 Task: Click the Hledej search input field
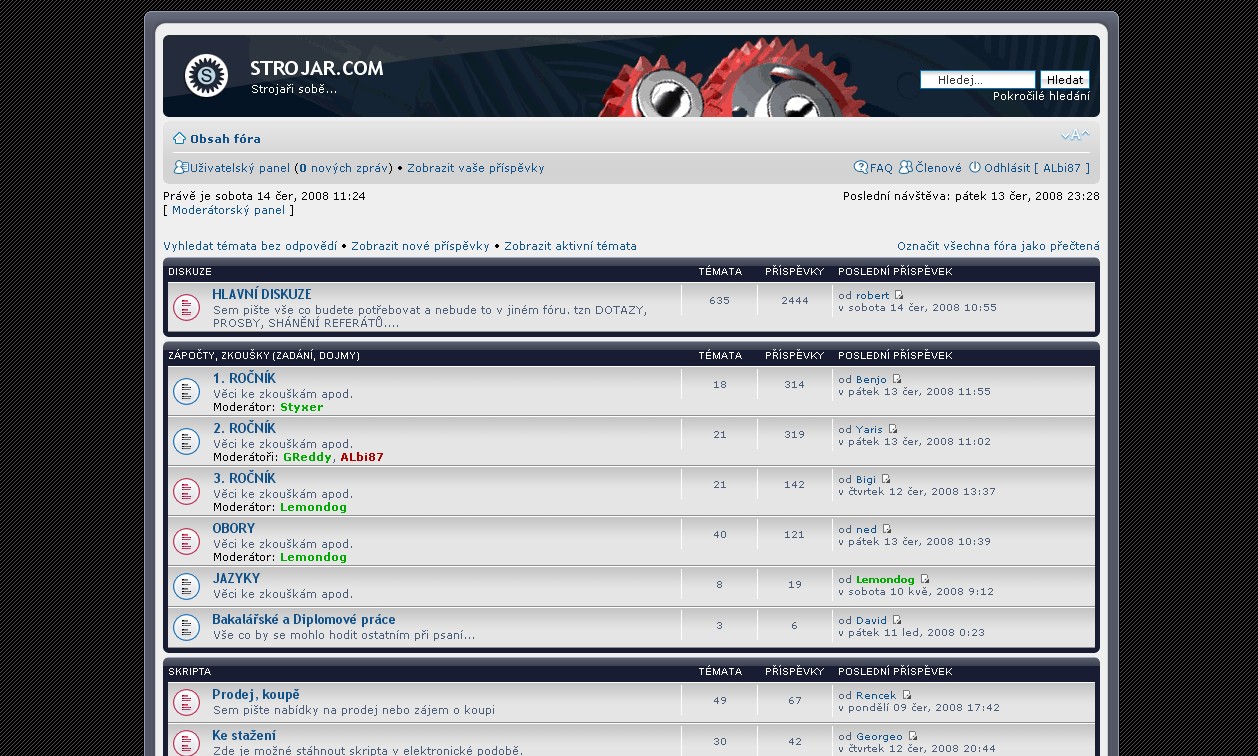tap(978, 80)
